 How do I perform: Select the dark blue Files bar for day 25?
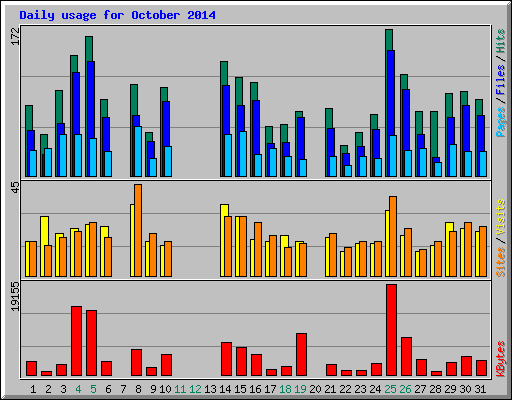click(391, 93)
